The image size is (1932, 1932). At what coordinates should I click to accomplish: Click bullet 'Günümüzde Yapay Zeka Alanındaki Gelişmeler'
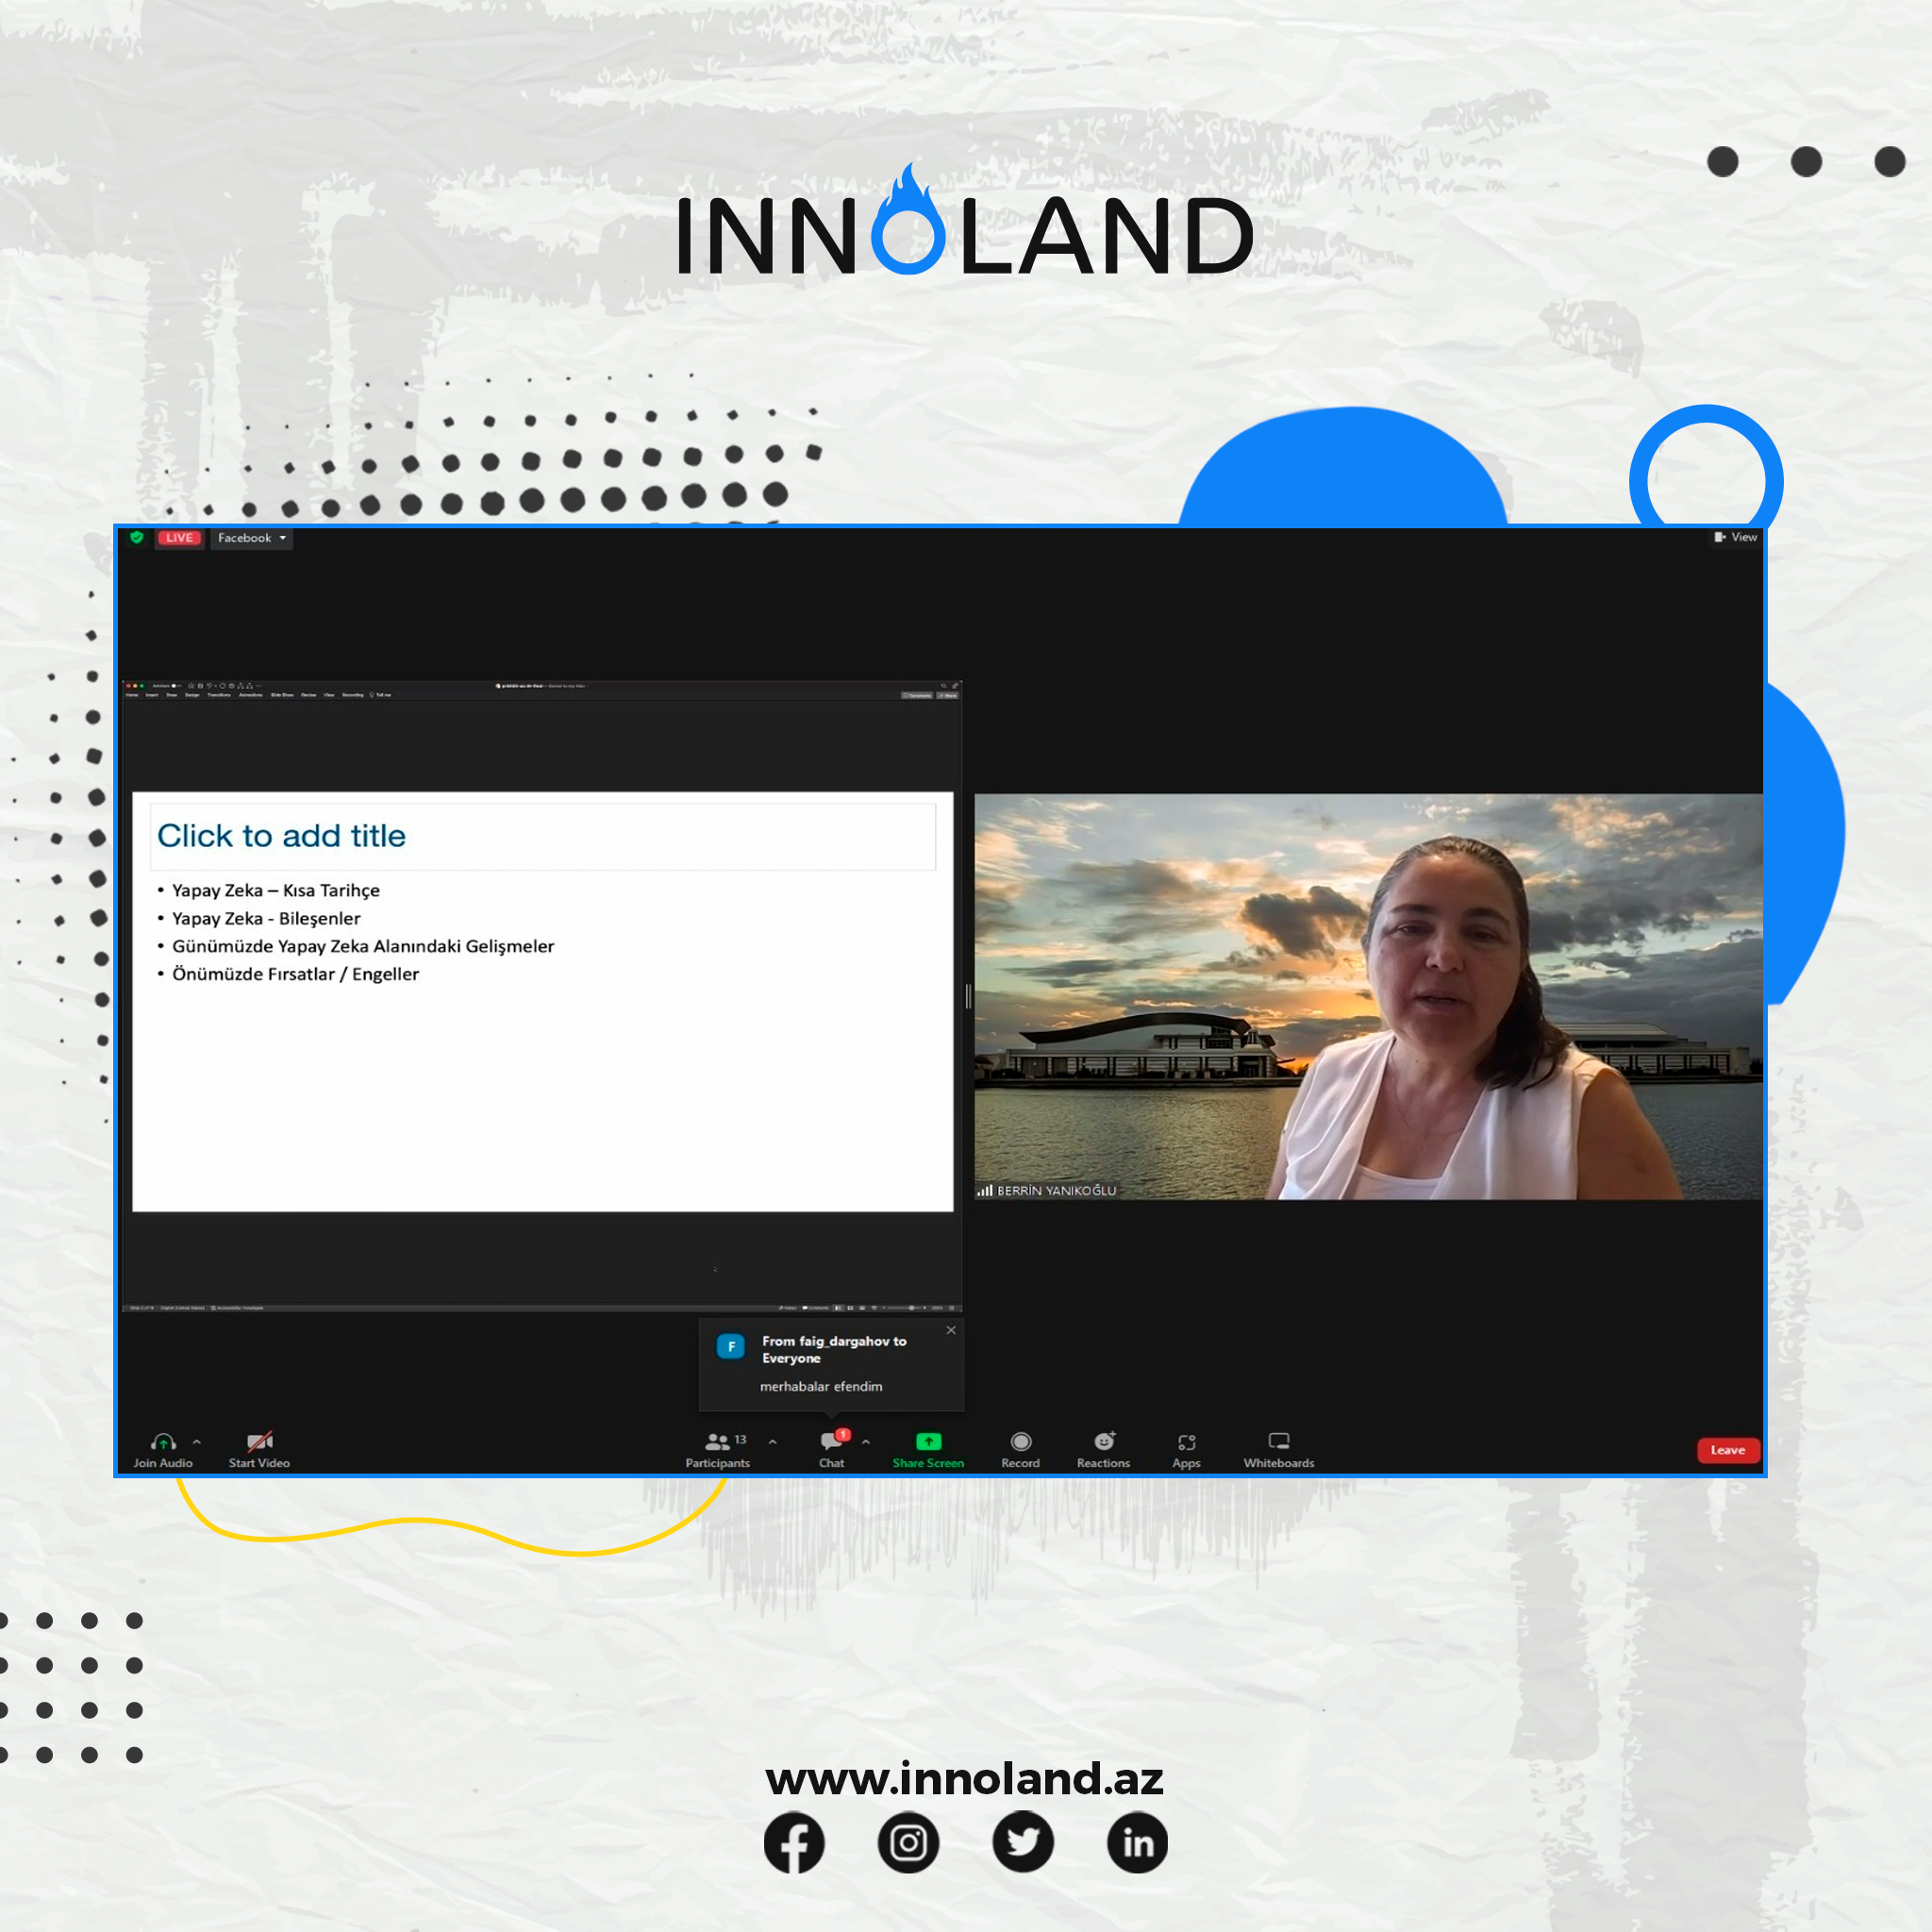(363, 946)
